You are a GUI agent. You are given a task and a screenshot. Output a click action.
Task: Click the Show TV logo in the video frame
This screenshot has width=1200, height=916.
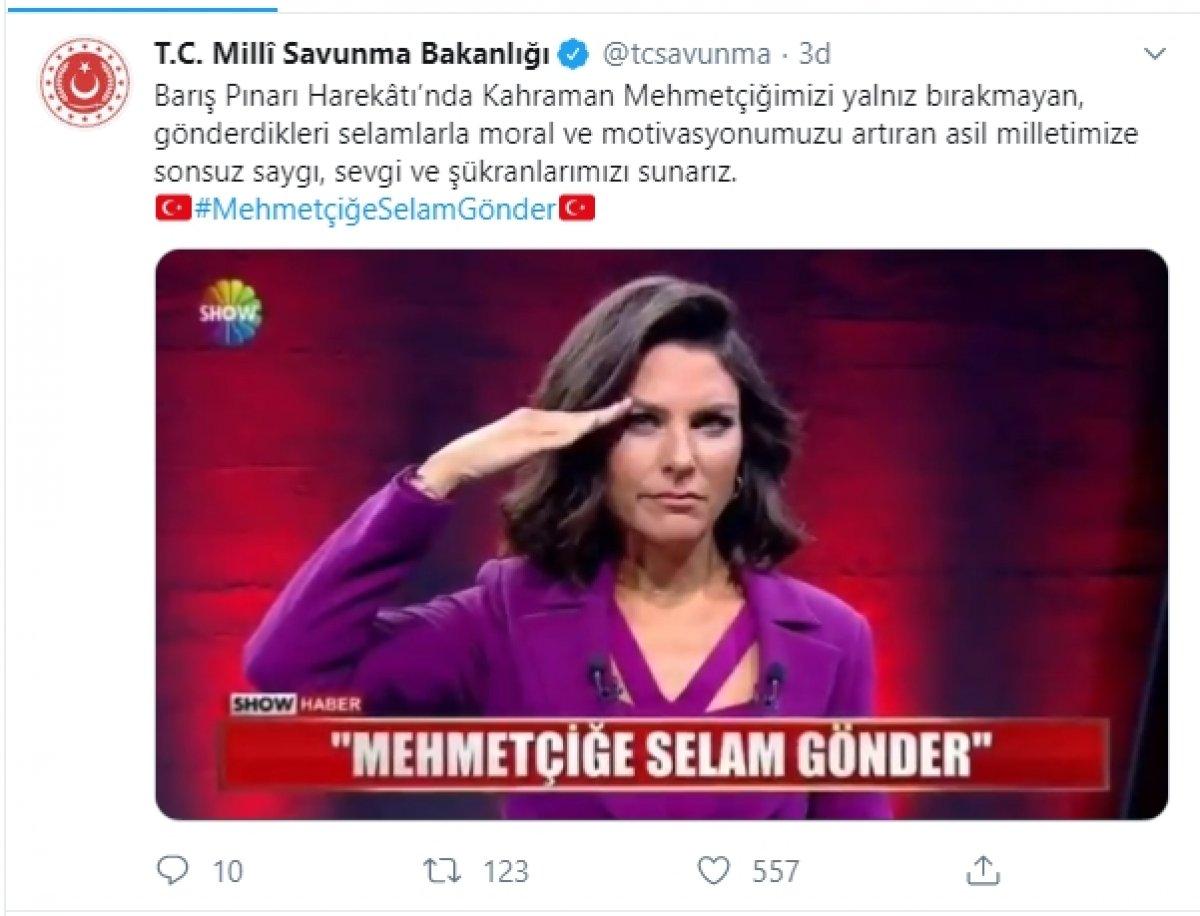(229, 313)
